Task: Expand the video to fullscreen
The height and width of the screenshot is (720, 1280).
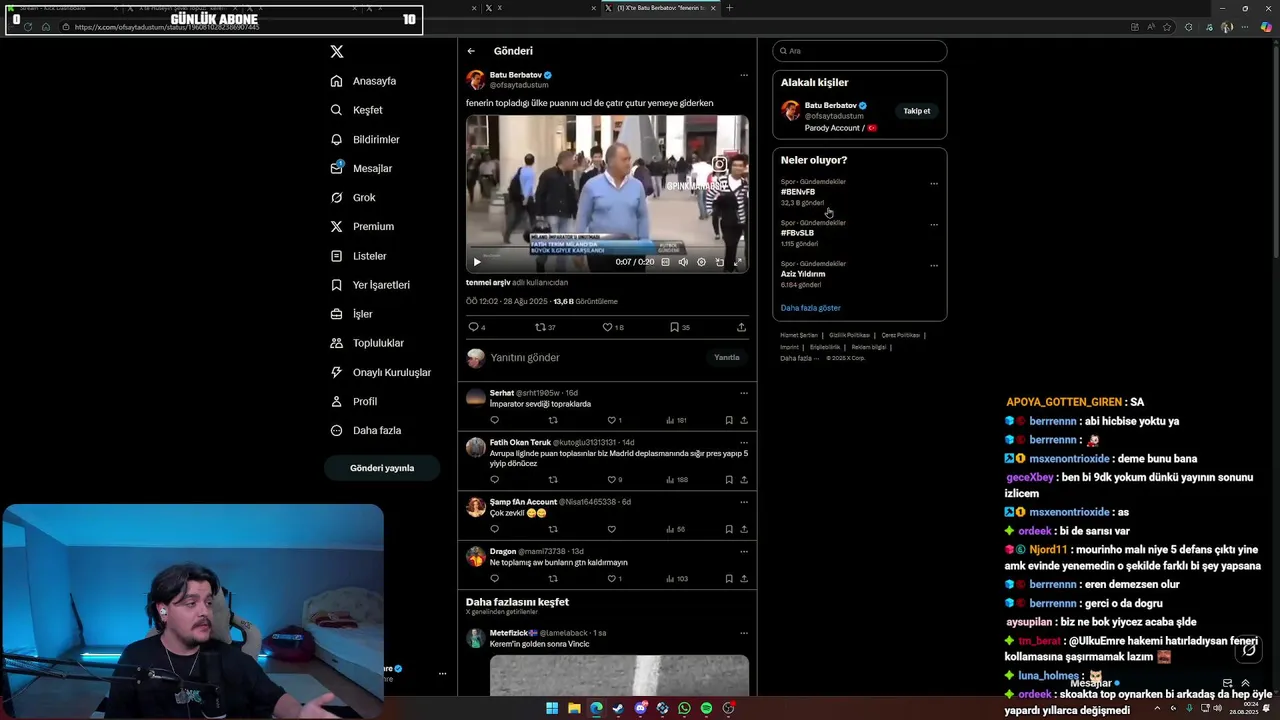Action: [738, 262]
